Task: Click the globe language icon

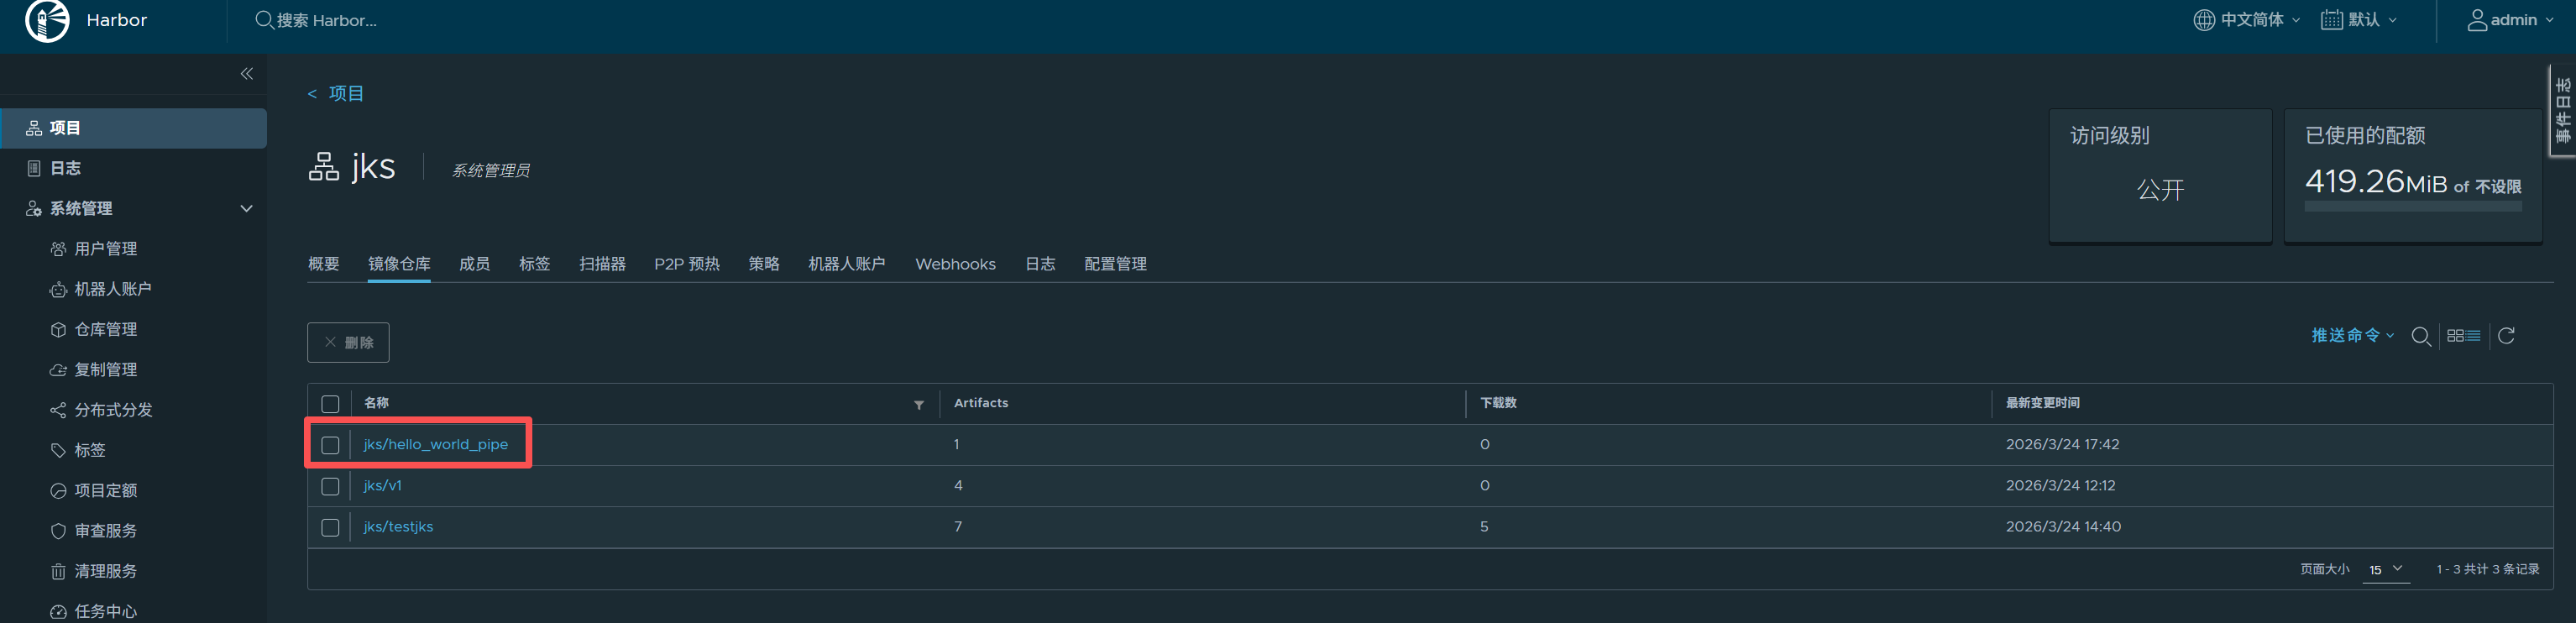Action: (x=2204, y=20)
